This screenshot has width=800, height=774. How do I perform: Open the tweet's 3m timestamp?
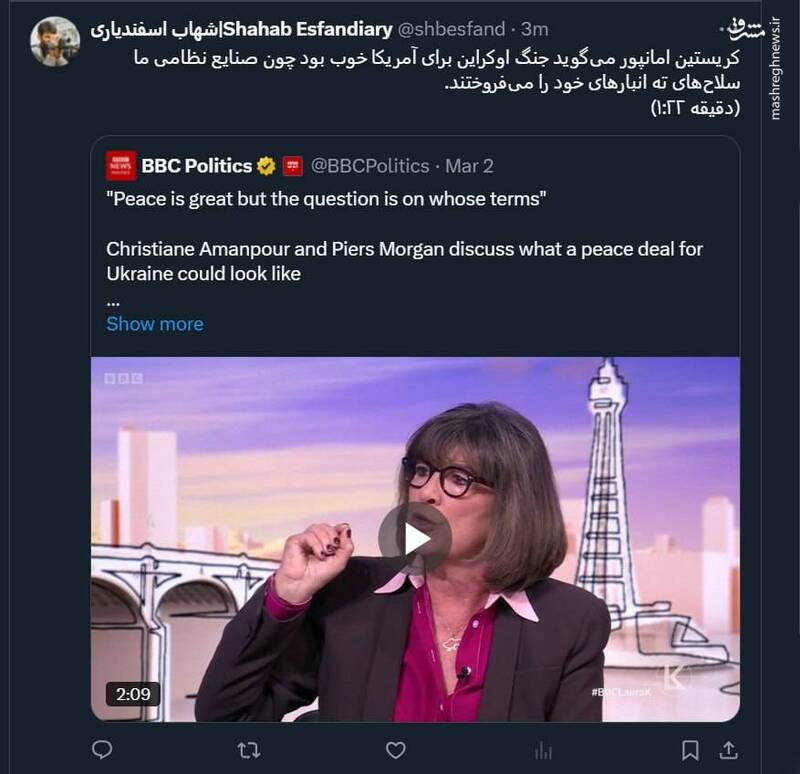coord(535,30)
